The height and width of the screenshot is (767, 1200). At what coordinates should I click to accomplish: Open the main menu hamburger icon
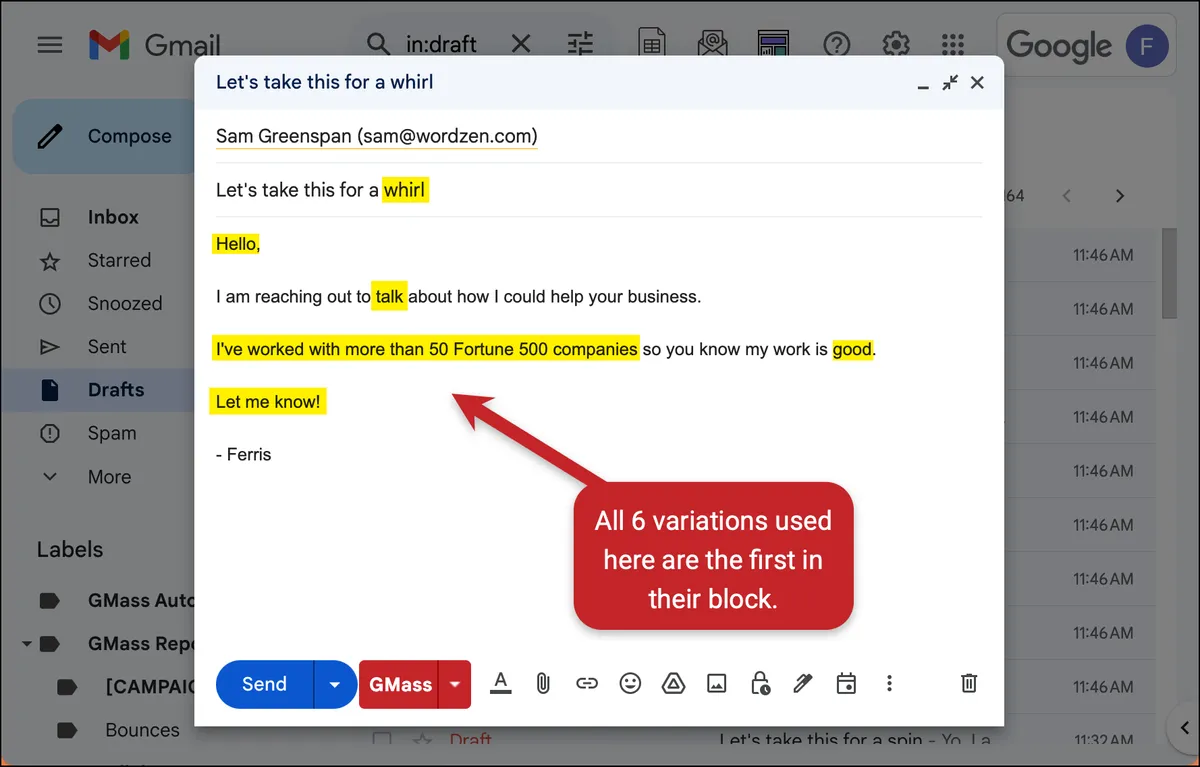pyautogui.click(x=50, y=45)
